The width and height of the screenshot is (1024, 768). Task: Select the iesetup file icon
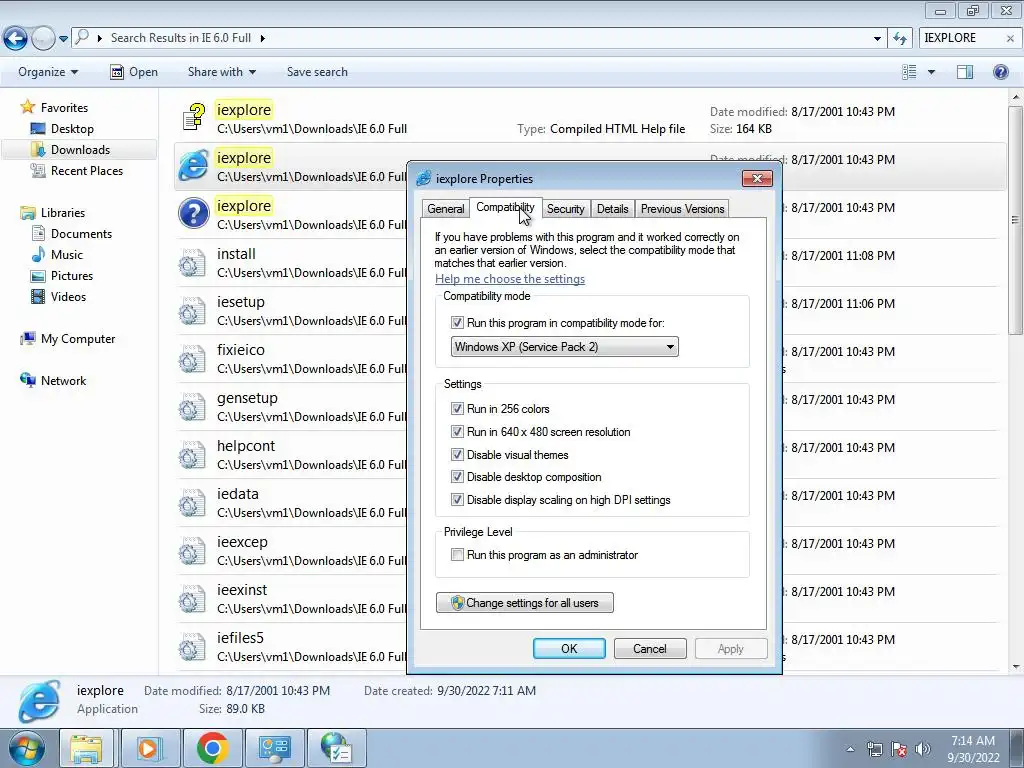(x=192, y=311)
